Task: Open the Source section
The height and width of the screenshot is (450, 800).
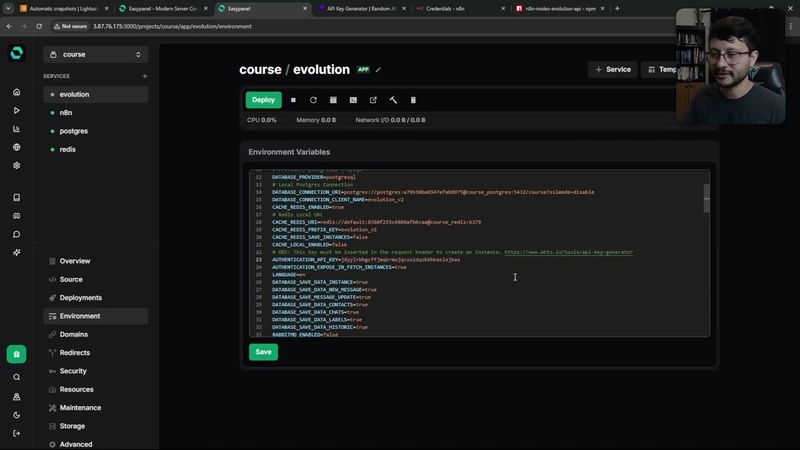Action: coord(95,279)
